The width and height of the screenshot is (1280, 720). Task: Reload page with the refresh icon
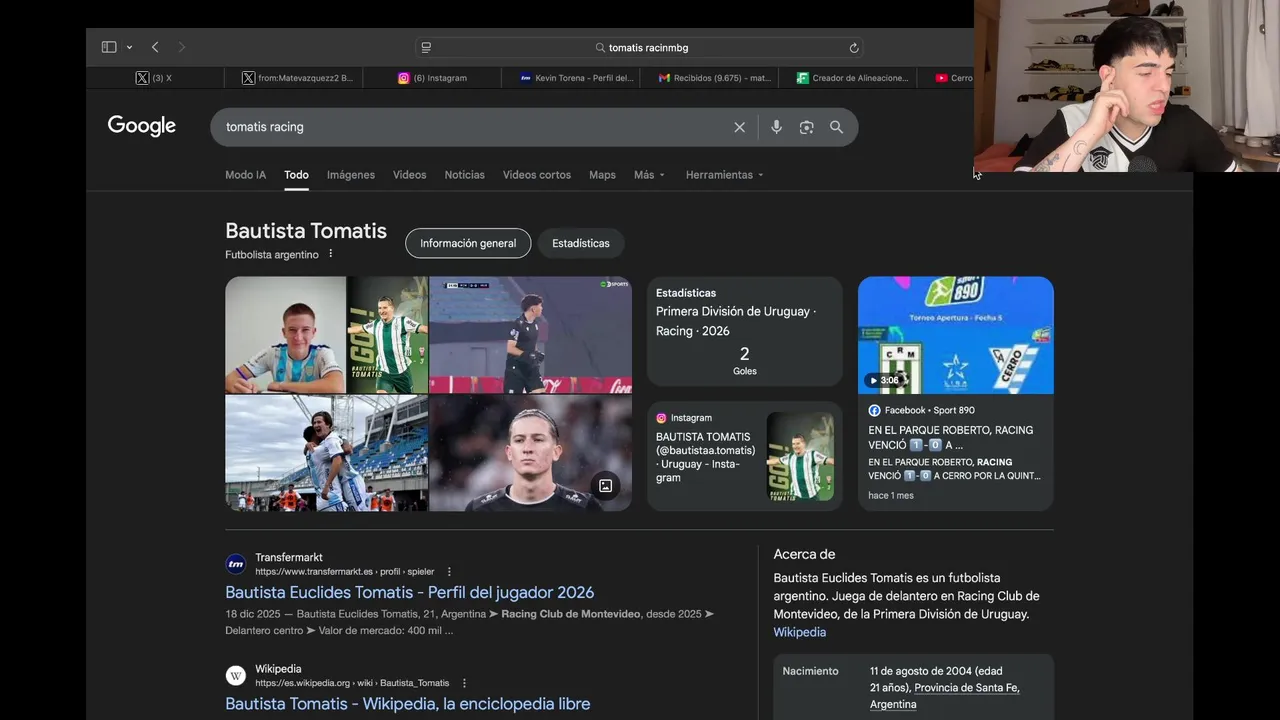(854, 47)
